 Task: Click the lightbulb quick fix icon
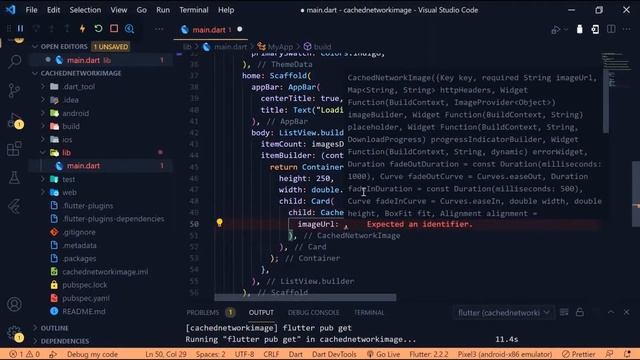coord(220,222)
